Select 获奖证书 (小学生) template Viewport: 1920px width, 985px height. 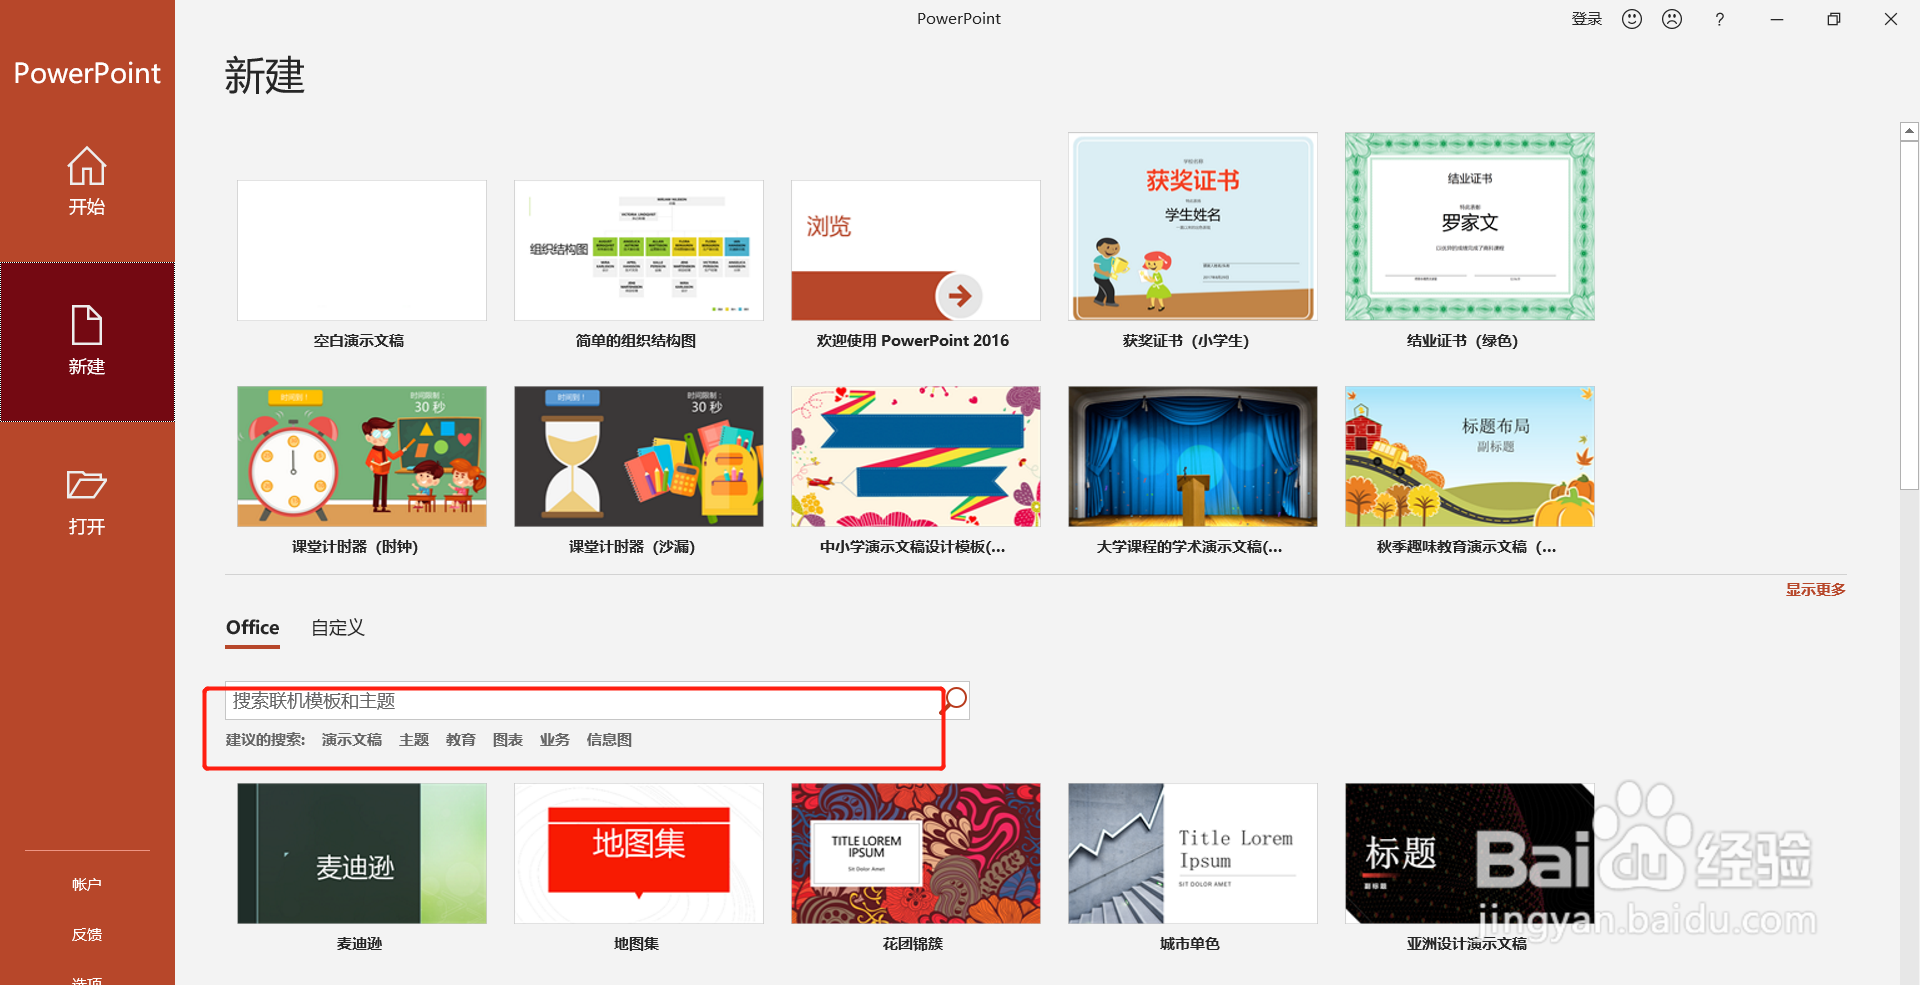(1193, 227)
